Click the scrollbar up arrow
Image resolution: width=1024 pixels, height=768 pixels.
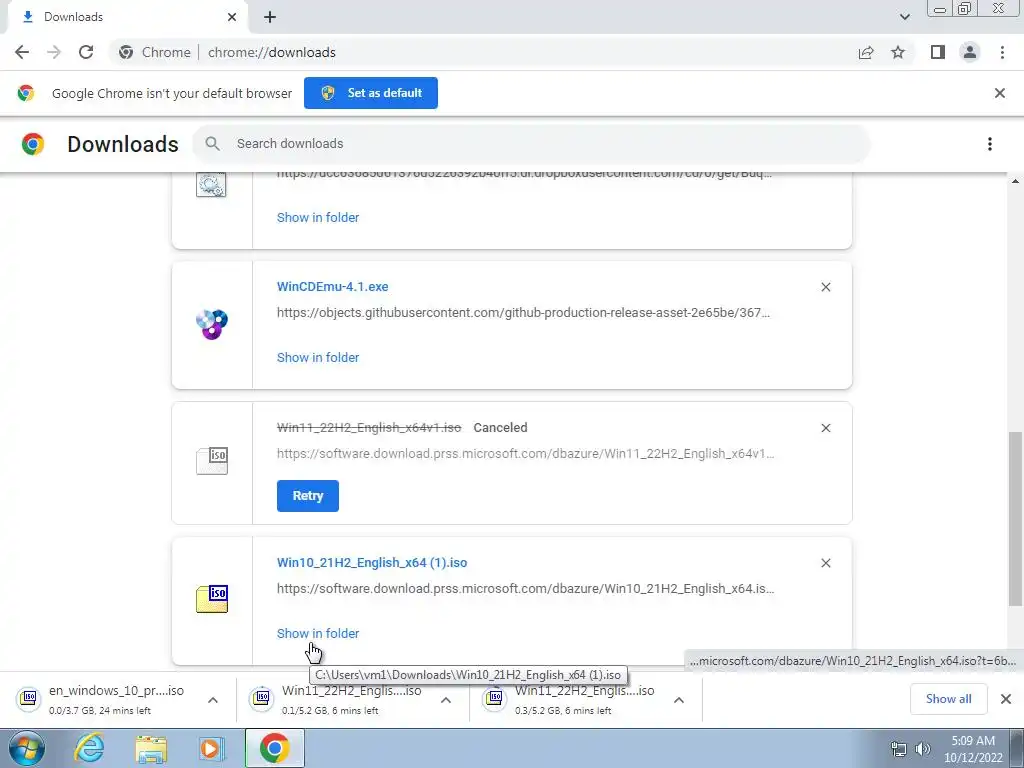tap(1015, 180)
